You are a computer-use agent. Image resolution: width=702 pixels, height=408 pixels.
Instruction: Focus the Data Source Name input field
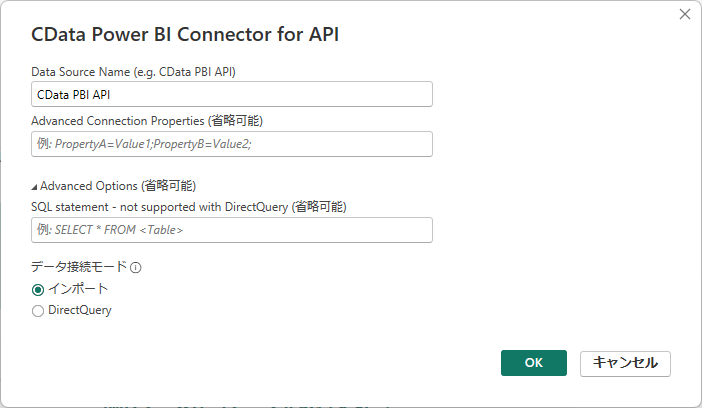(232, 94)
